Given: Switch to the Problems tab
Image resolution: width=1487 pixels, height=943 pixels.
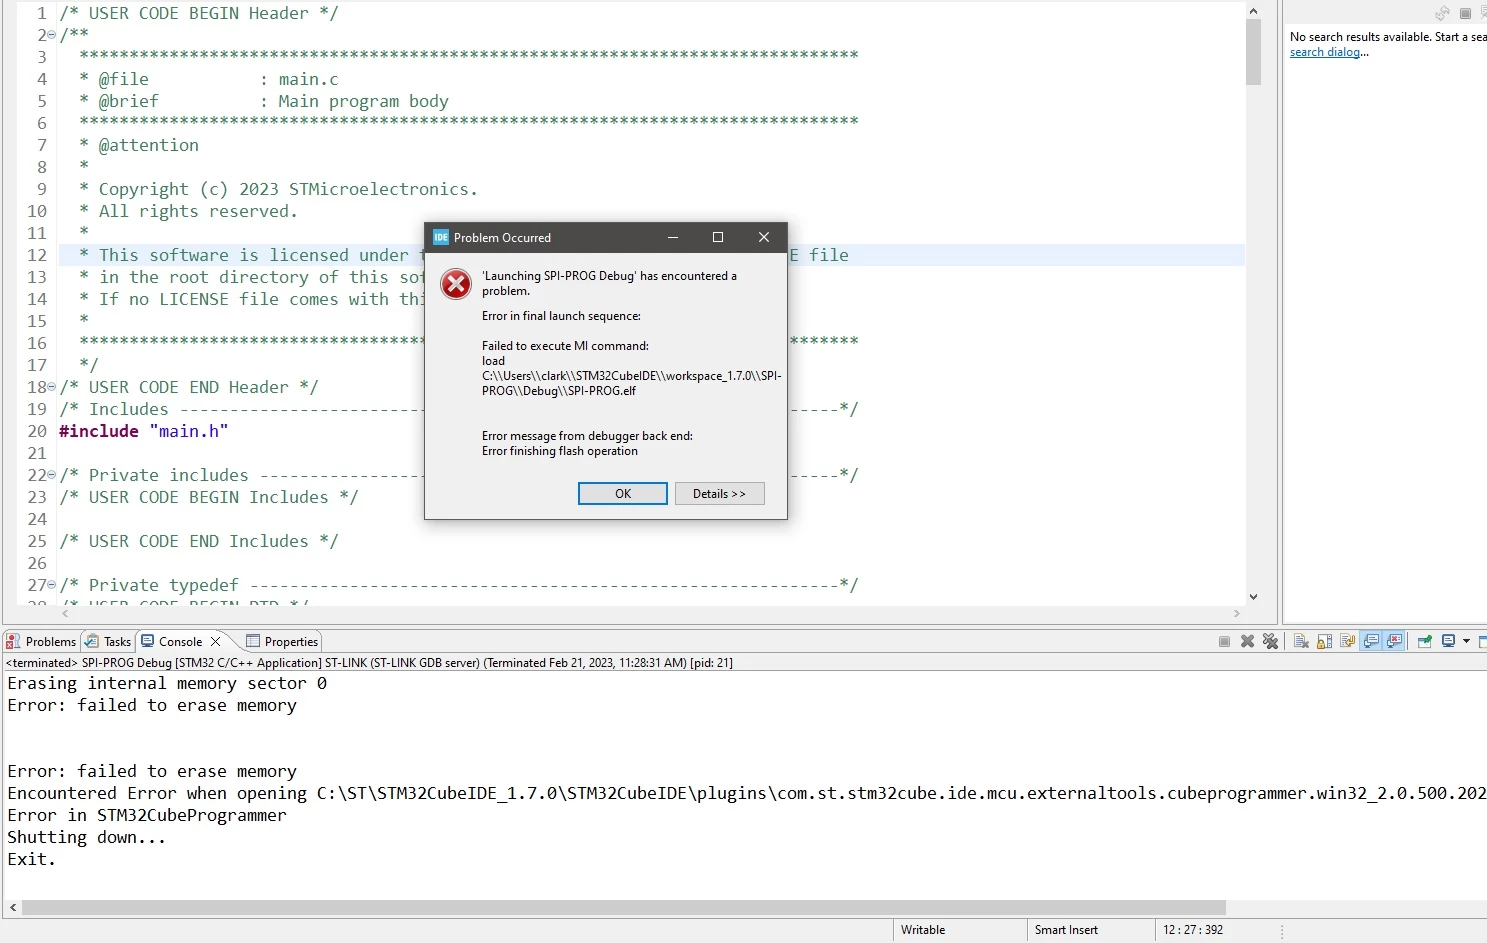Looking at the screenshot, I should tap(41, 642).
